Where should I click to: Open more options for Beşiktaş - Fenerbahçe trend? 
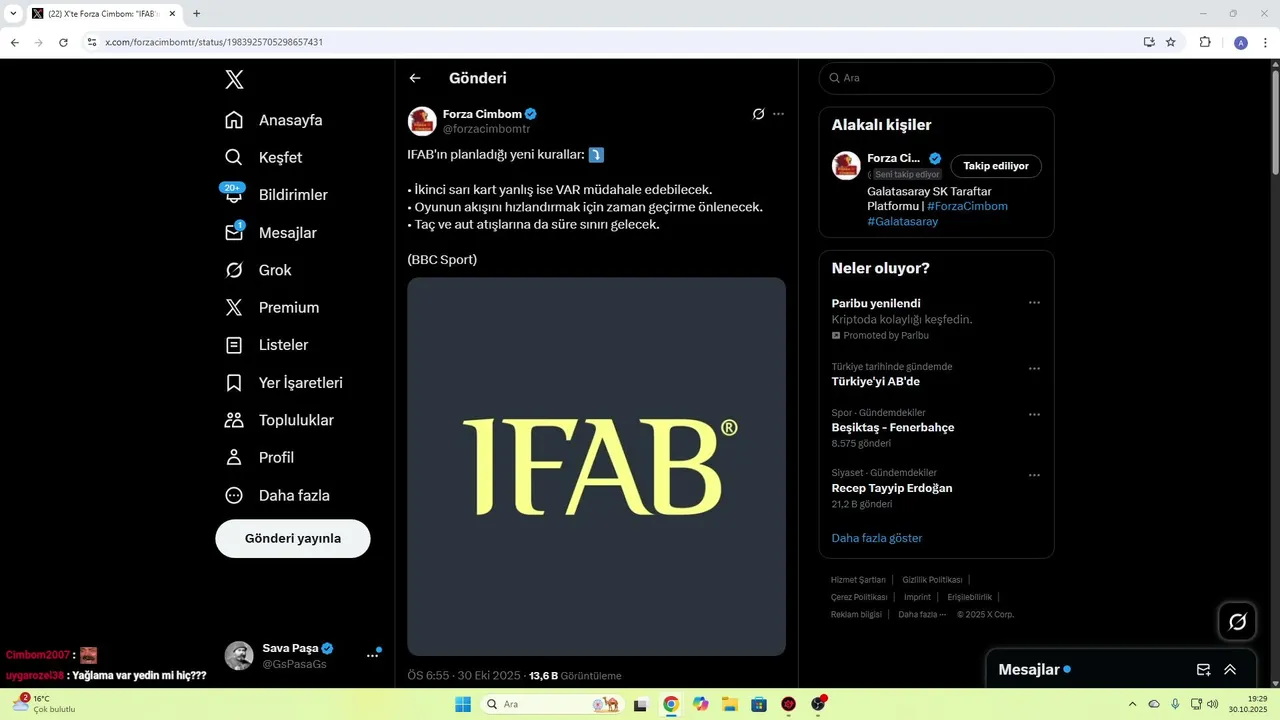tap(1034, 414)
